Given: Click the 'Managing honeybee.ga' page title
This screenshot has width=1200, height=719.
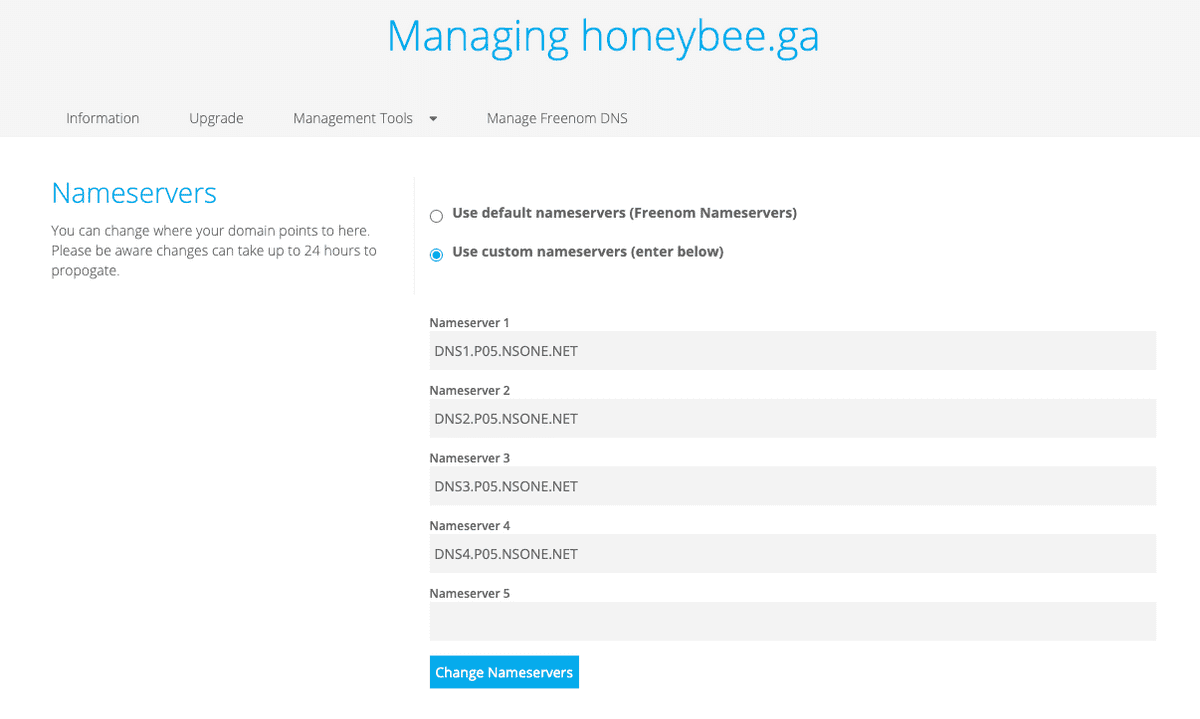Looking at the screenshot, I should (x=602, y=36).
